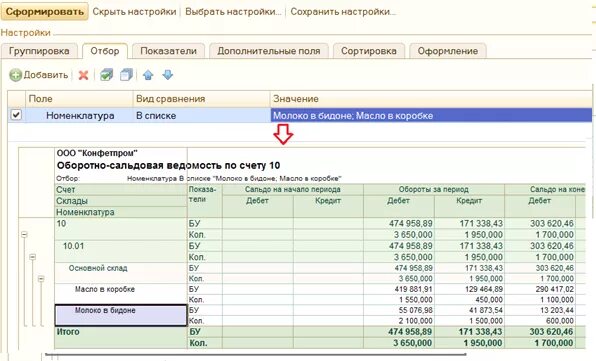
Task: Select the Молоко в бидоне cell
Action: [121, 315]
